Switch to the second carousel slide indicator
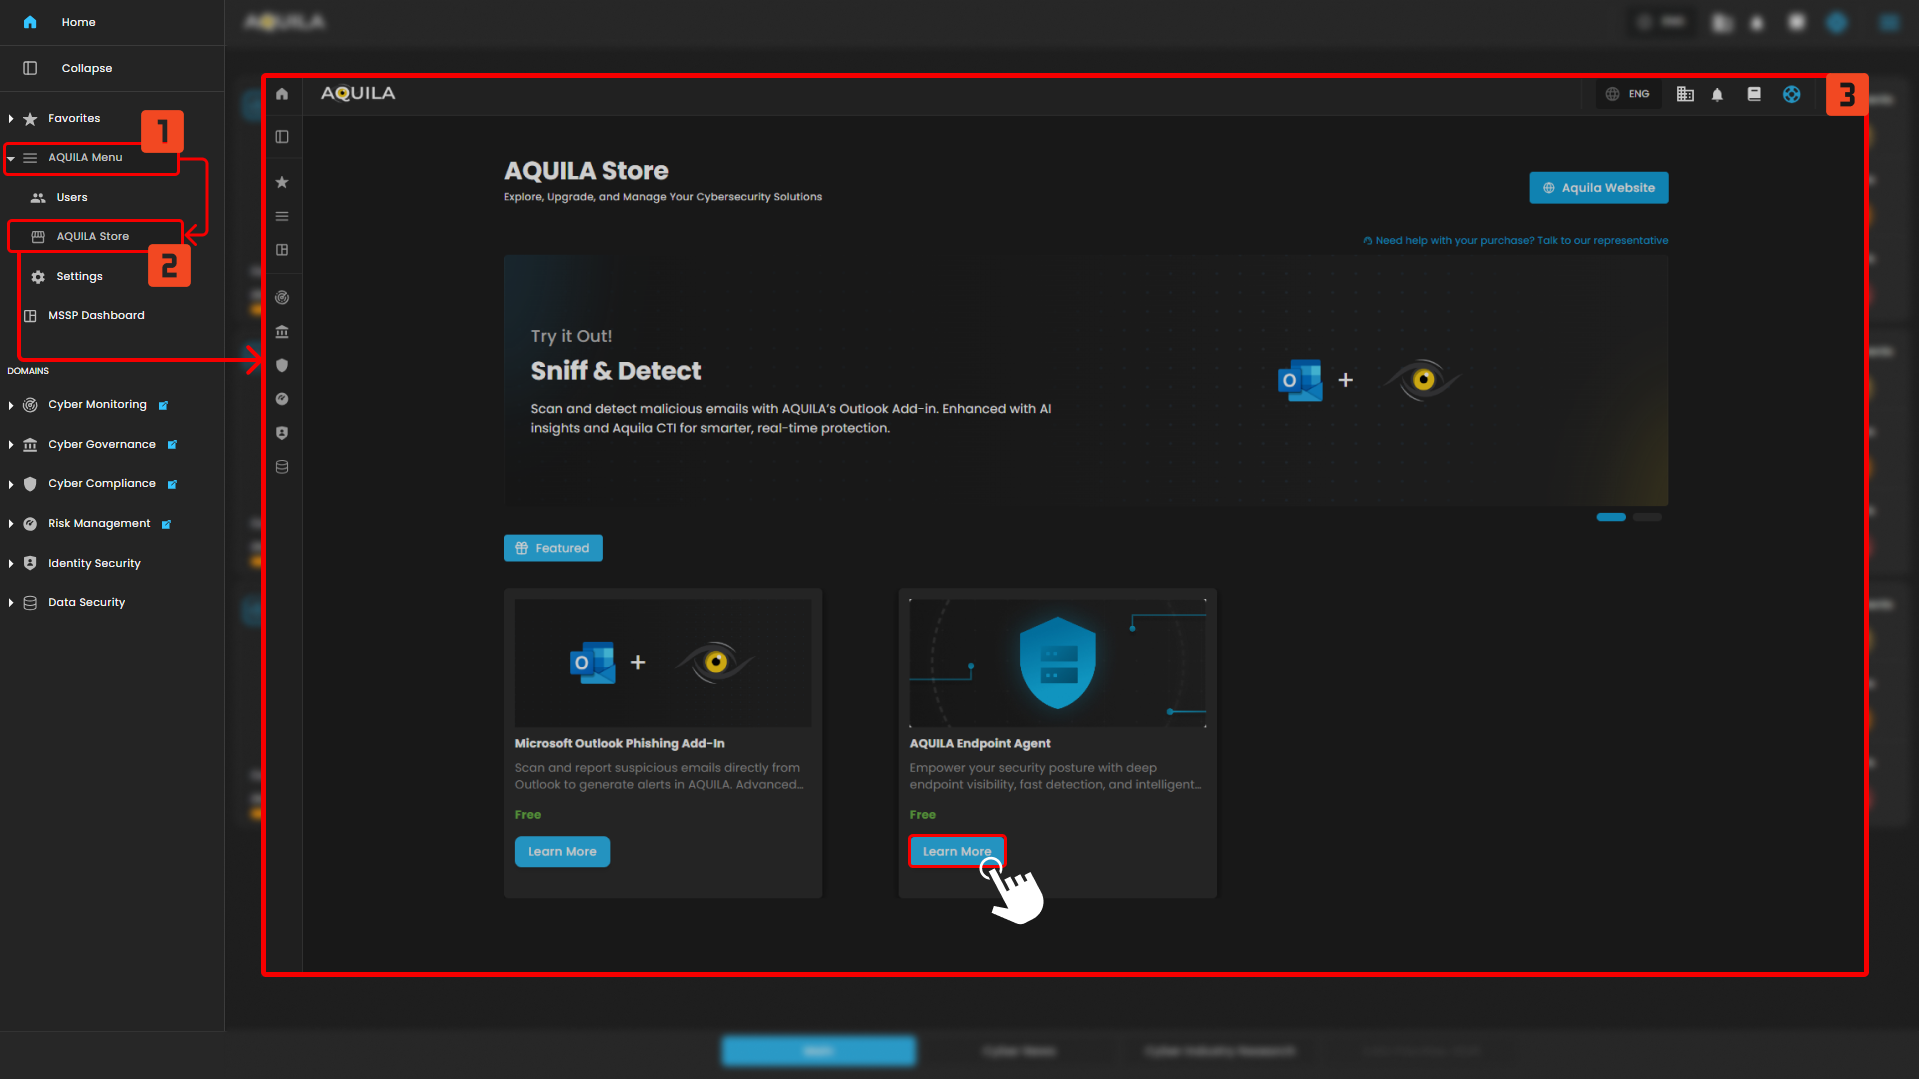Image resolution: width=1919 pixels, height=1079 pixels. [x=1647, y=517]
